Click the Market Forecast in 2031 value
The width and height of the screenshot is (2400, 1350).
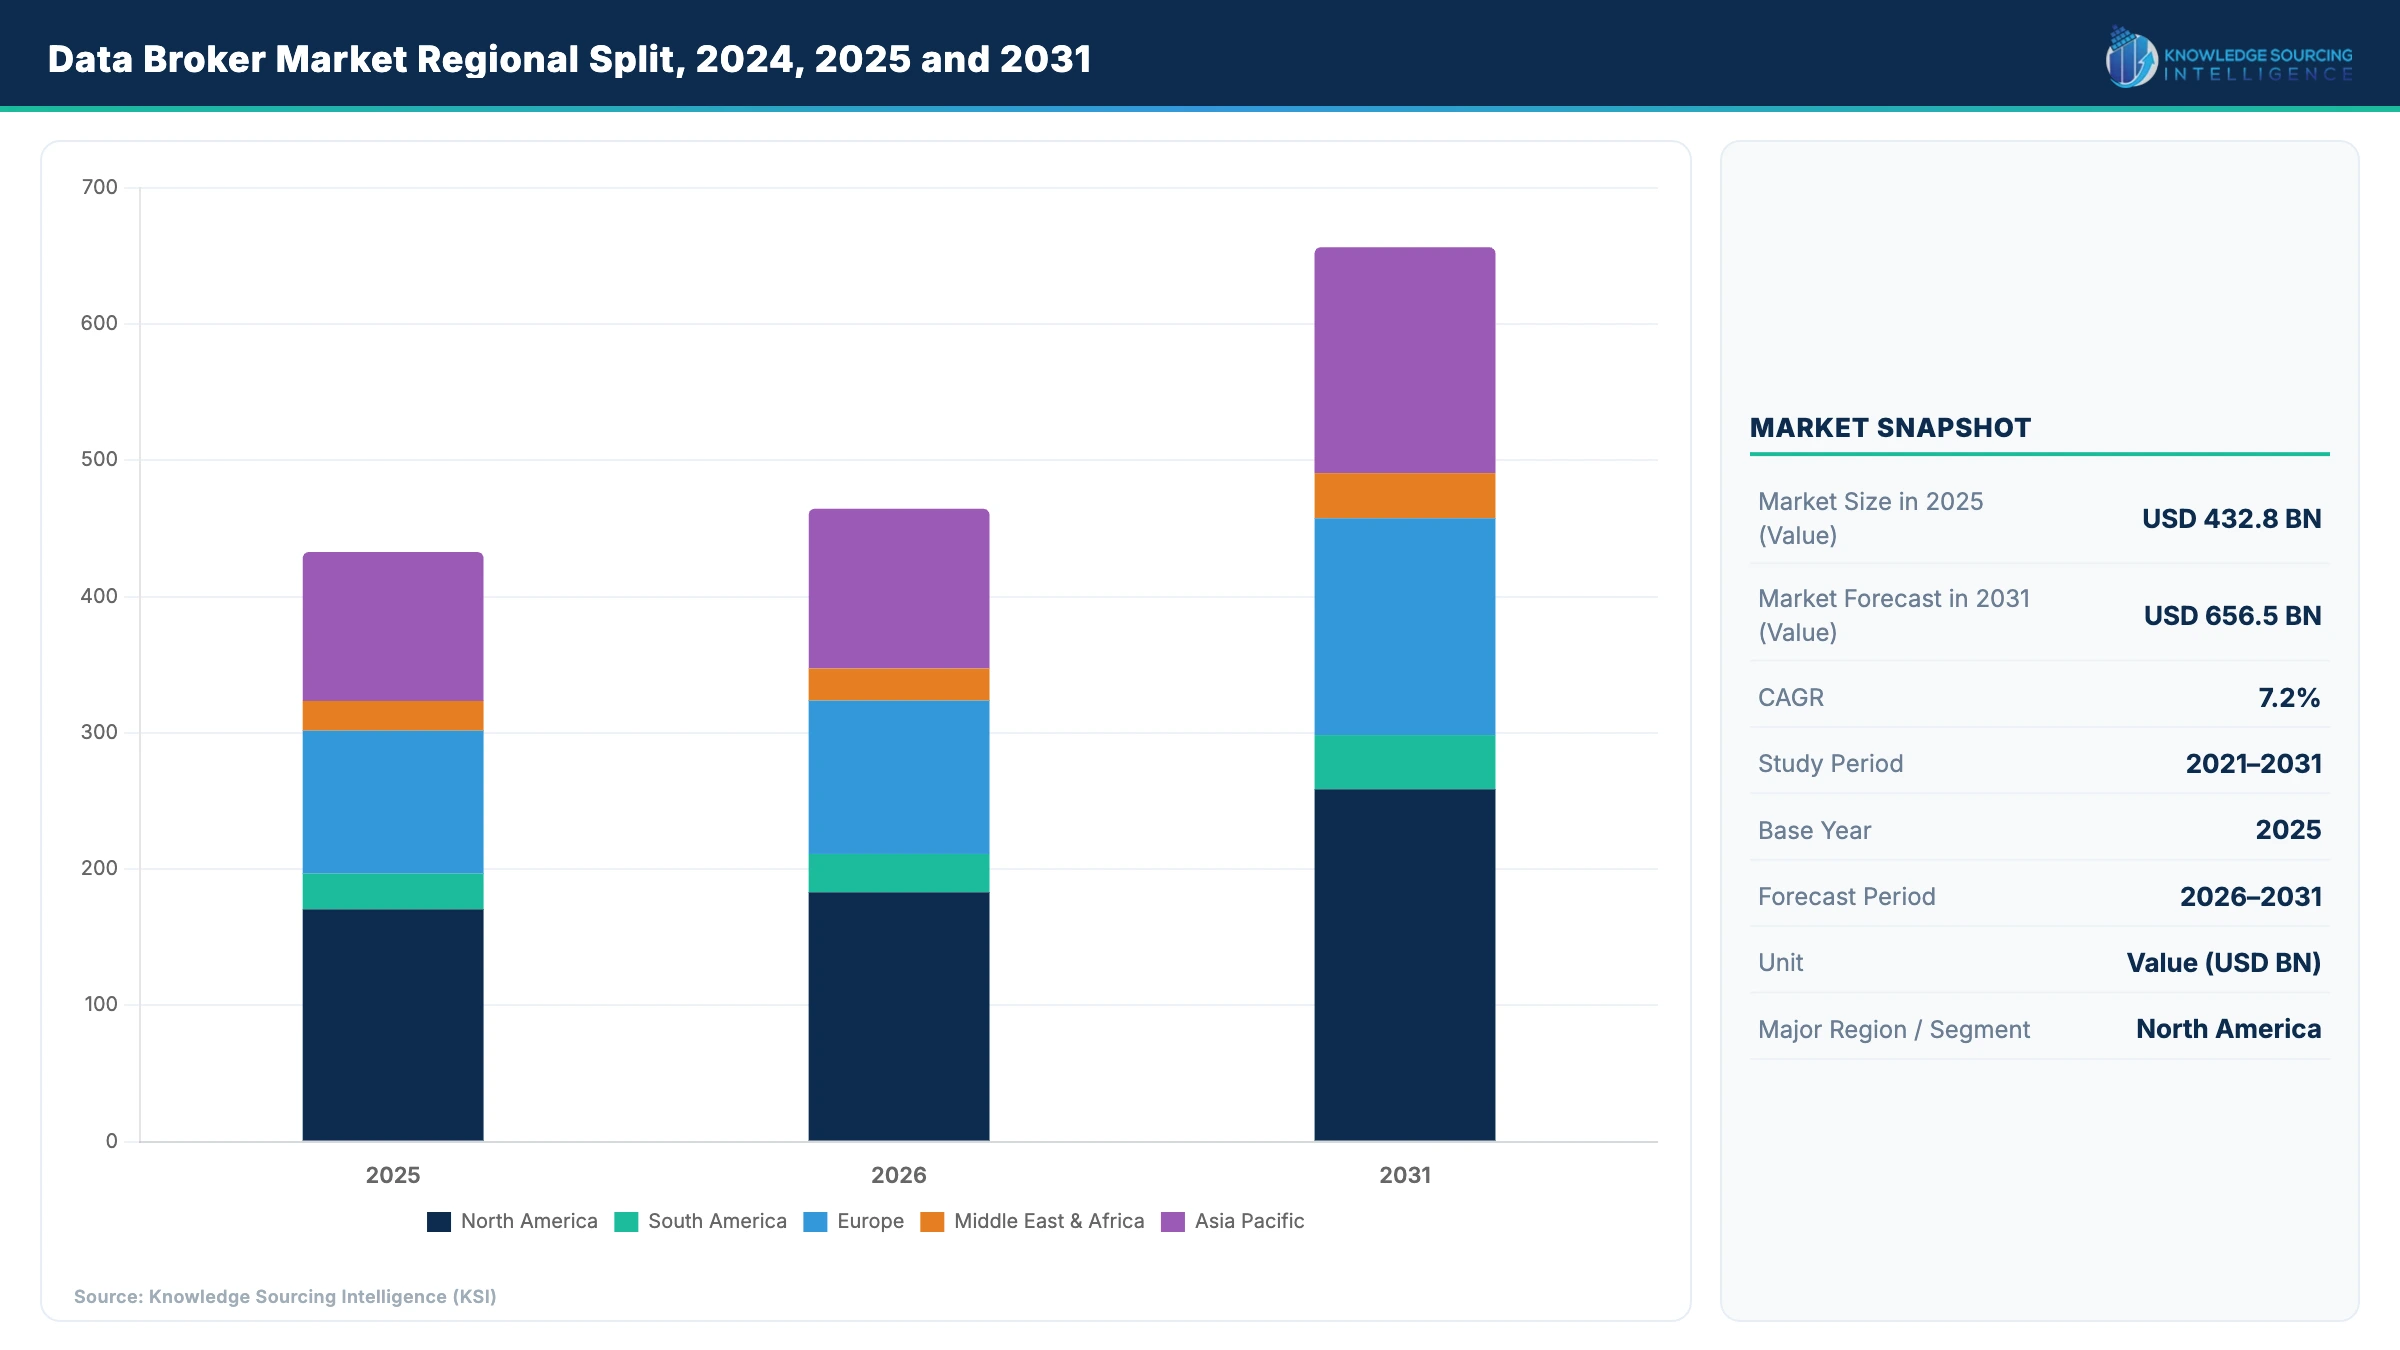(2231, 616)
